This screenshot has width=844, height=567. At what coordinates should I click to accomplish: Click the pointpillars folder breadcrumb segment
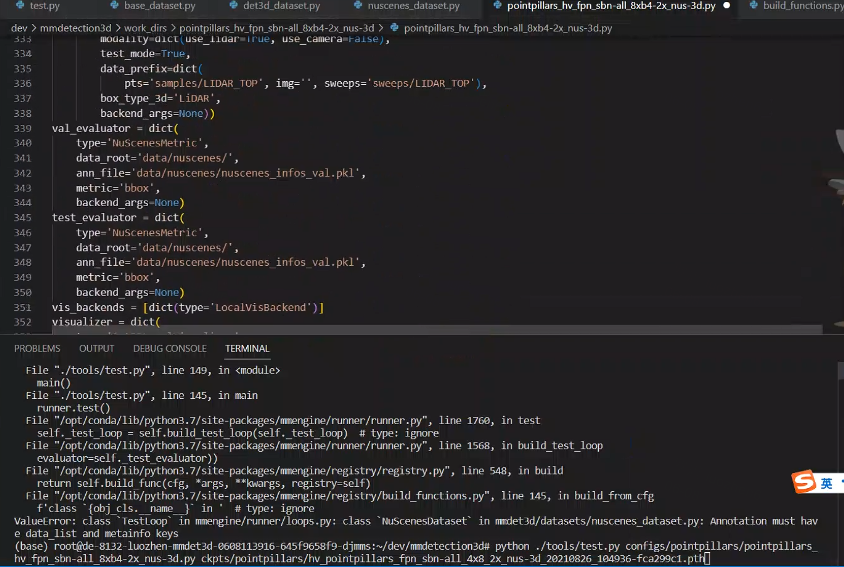277,28
